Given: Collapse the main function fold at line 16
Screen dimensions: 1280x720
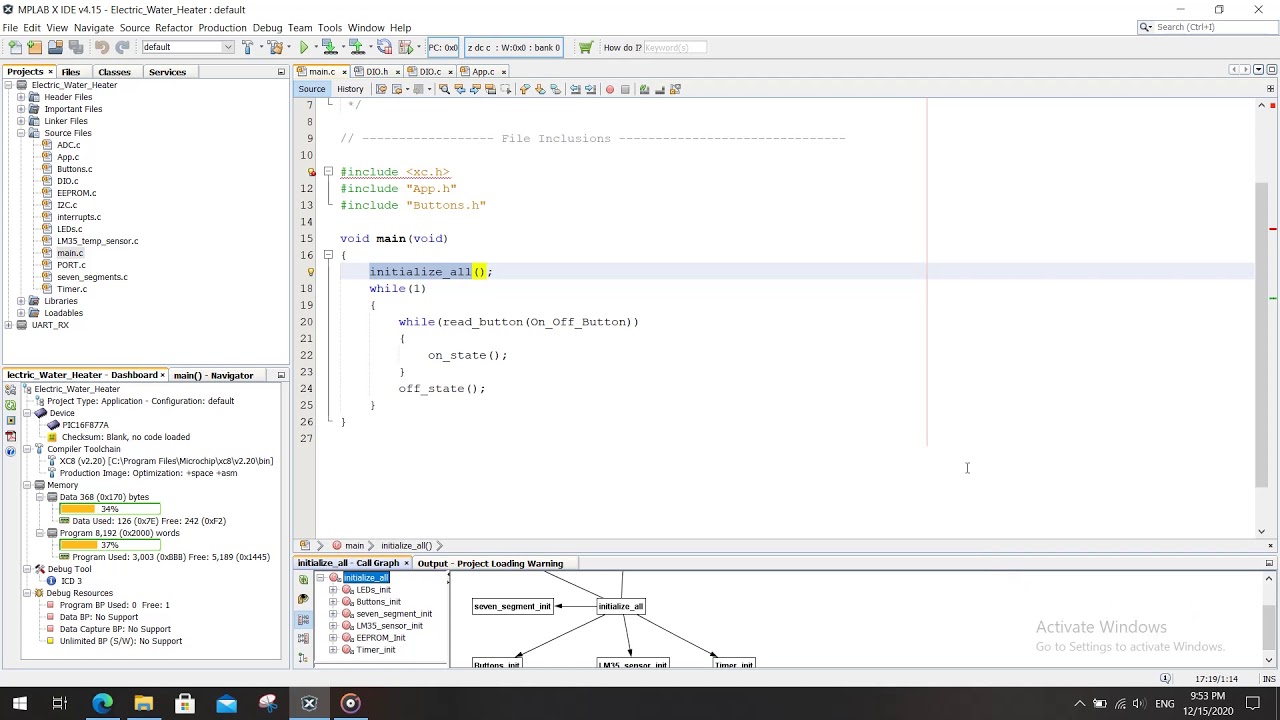Looking at the screenshot, I should (328, 255).
